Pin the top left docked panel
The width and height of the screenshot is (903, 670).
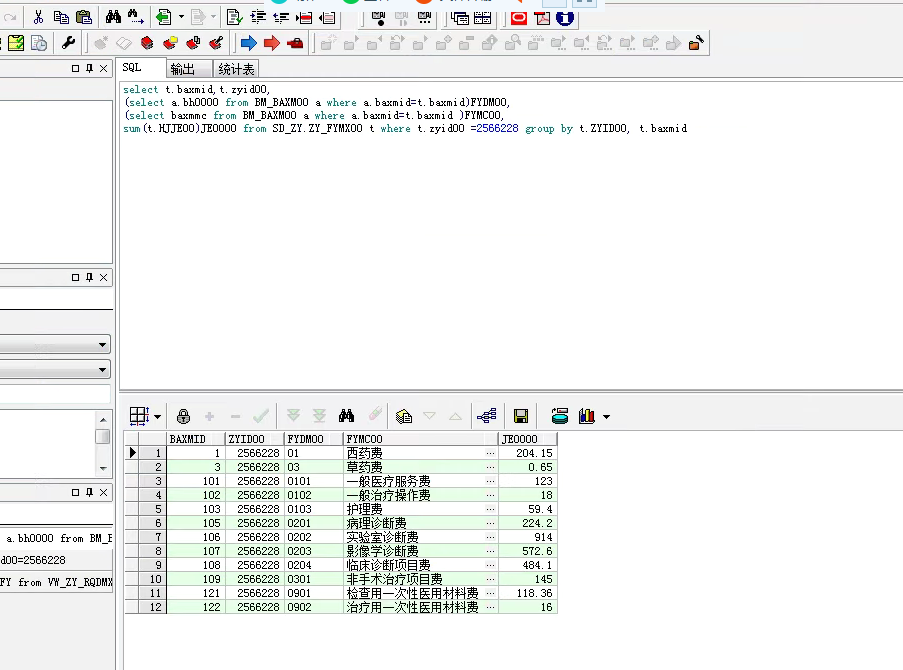89,68
